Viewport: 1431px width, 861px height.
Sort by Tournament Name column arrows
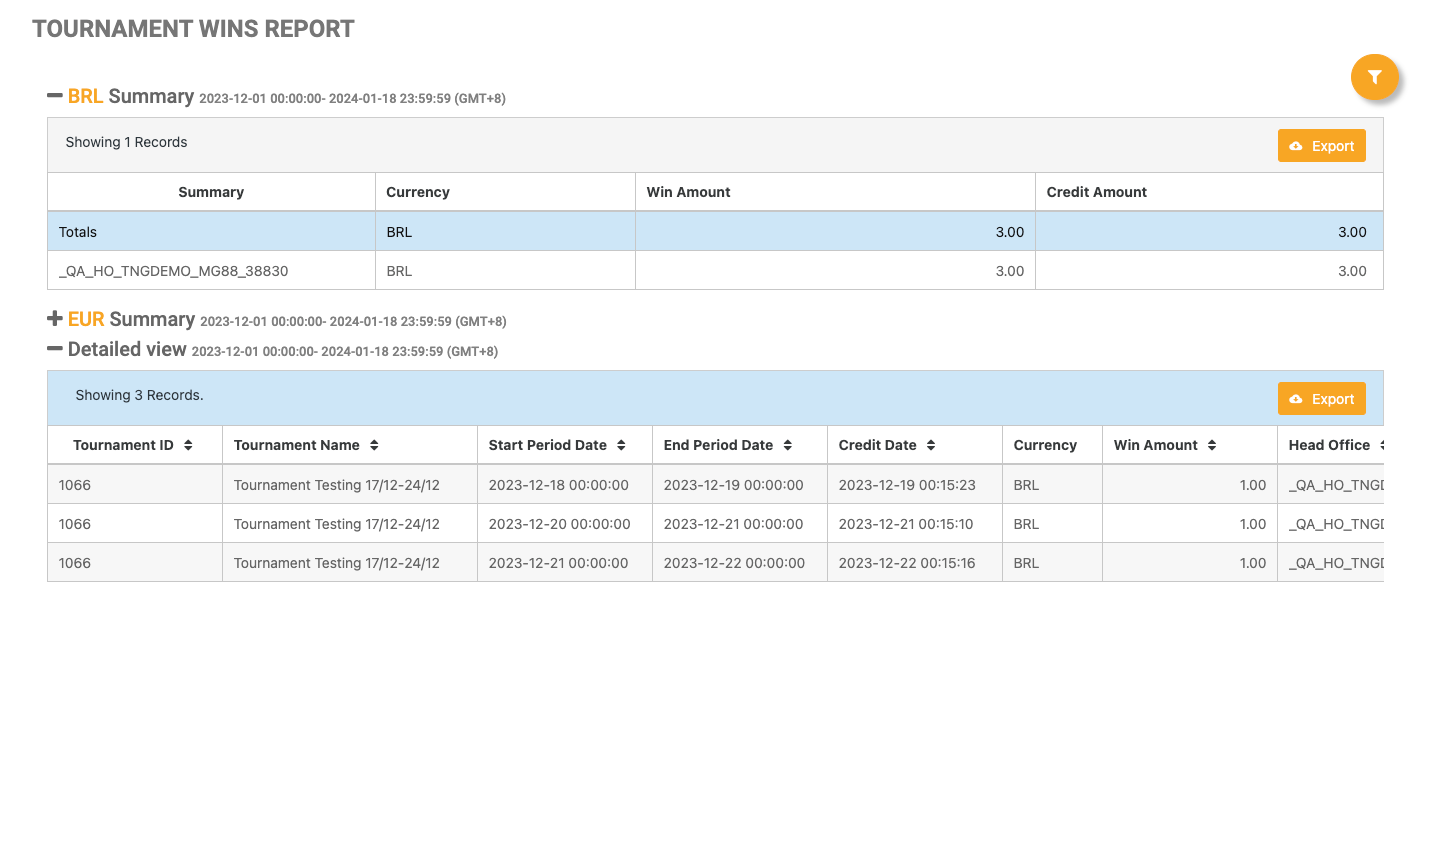(x=374, y=445)
